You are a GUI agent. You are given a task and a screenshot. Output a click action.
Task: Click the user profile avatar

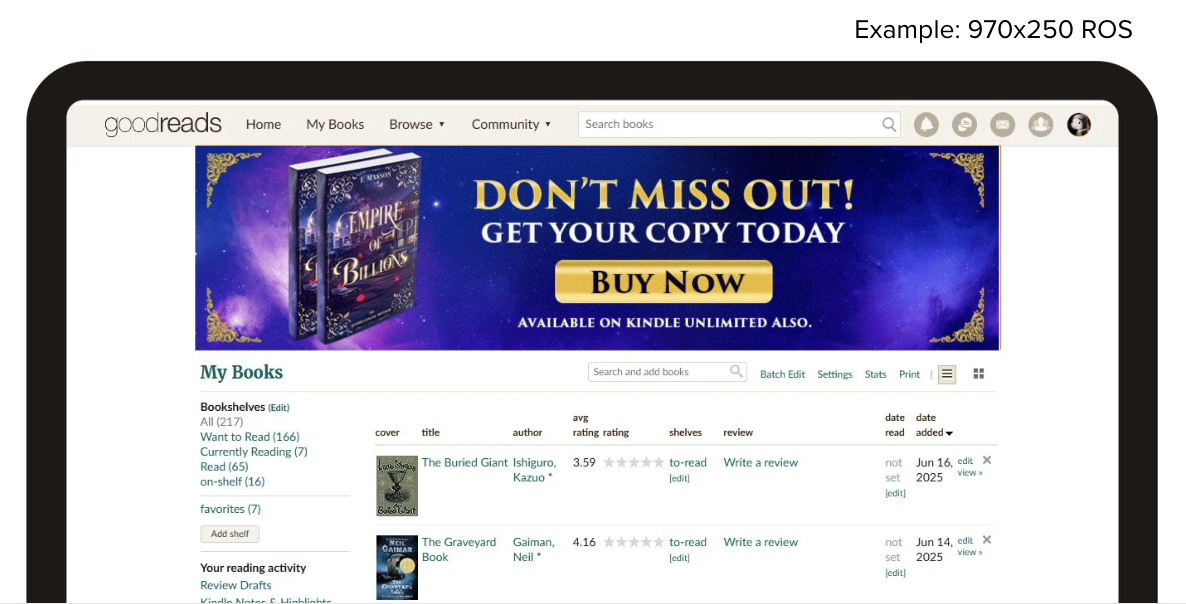[x=1078, y=125]
